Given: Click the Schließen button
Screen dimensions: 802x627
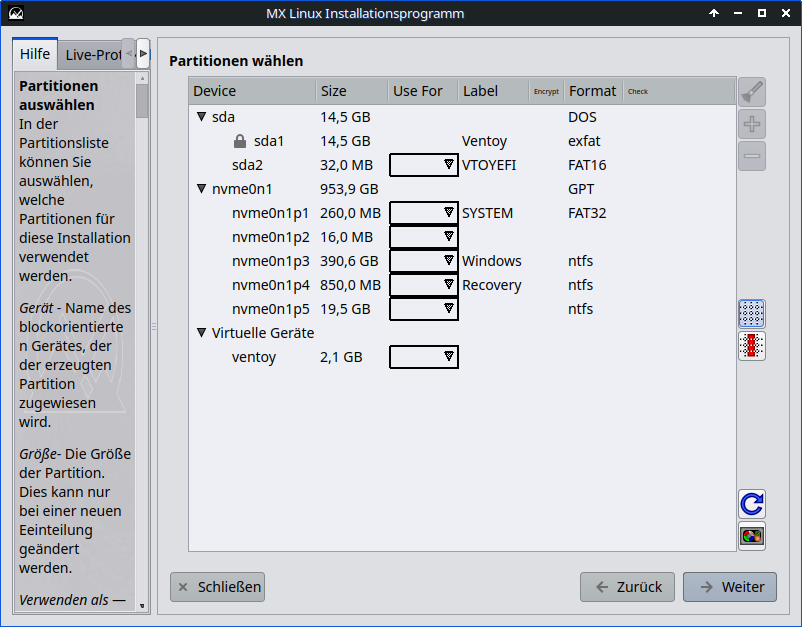Looking at the screenshot, I should pos(217,587).
